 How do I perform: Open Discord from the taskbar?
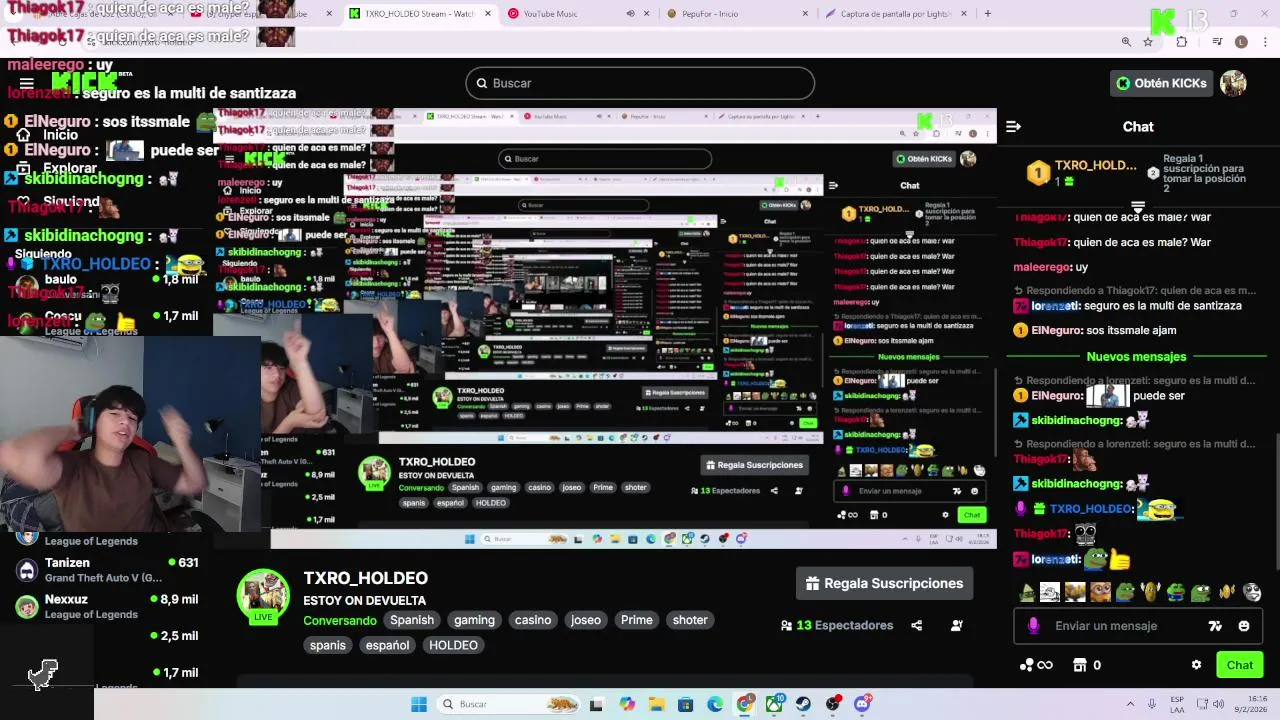pos(862,704)
